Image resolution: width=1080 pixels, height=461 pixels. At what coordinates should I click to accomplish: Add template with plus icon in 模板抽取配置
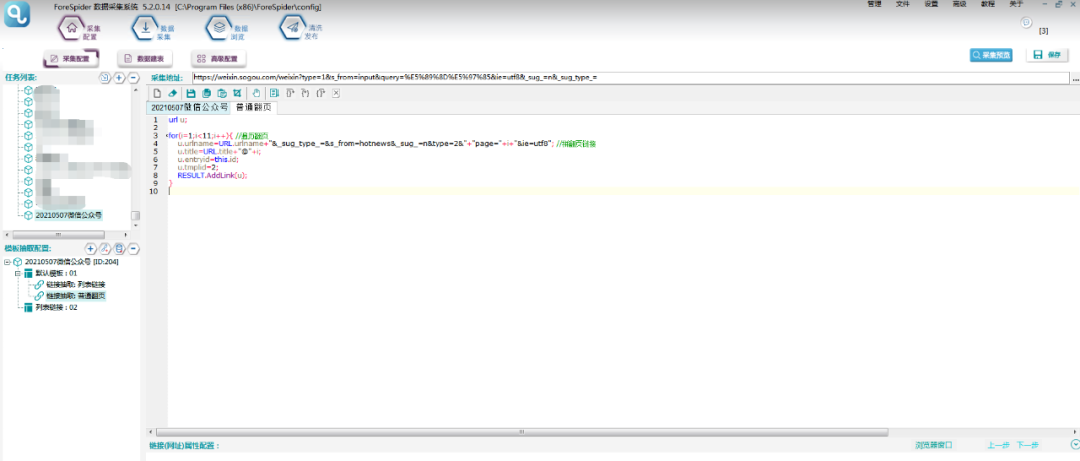(90, 248)
